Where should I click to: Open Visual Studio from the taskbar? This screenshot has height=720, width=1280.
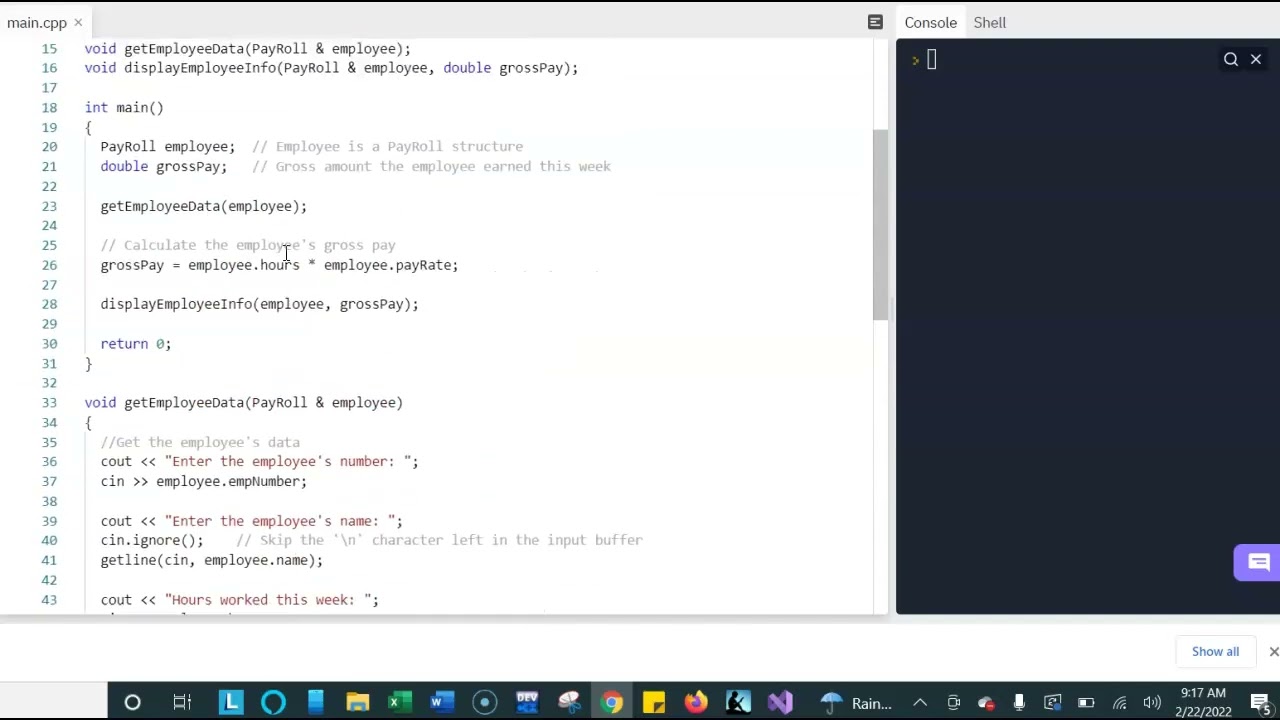(x=780, y=702)
